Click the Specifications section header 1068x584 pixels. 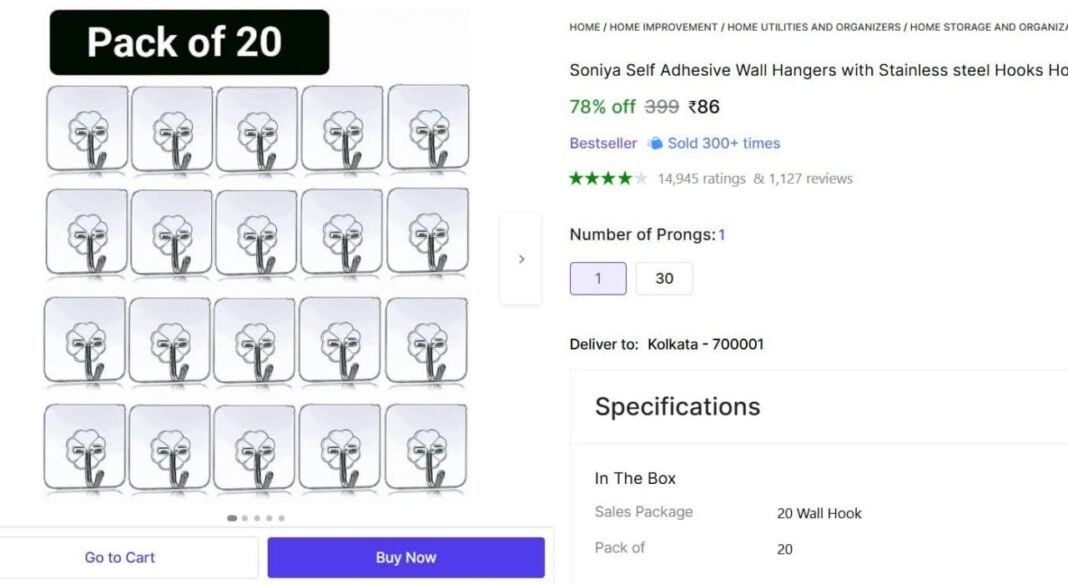tap(678, 406)
